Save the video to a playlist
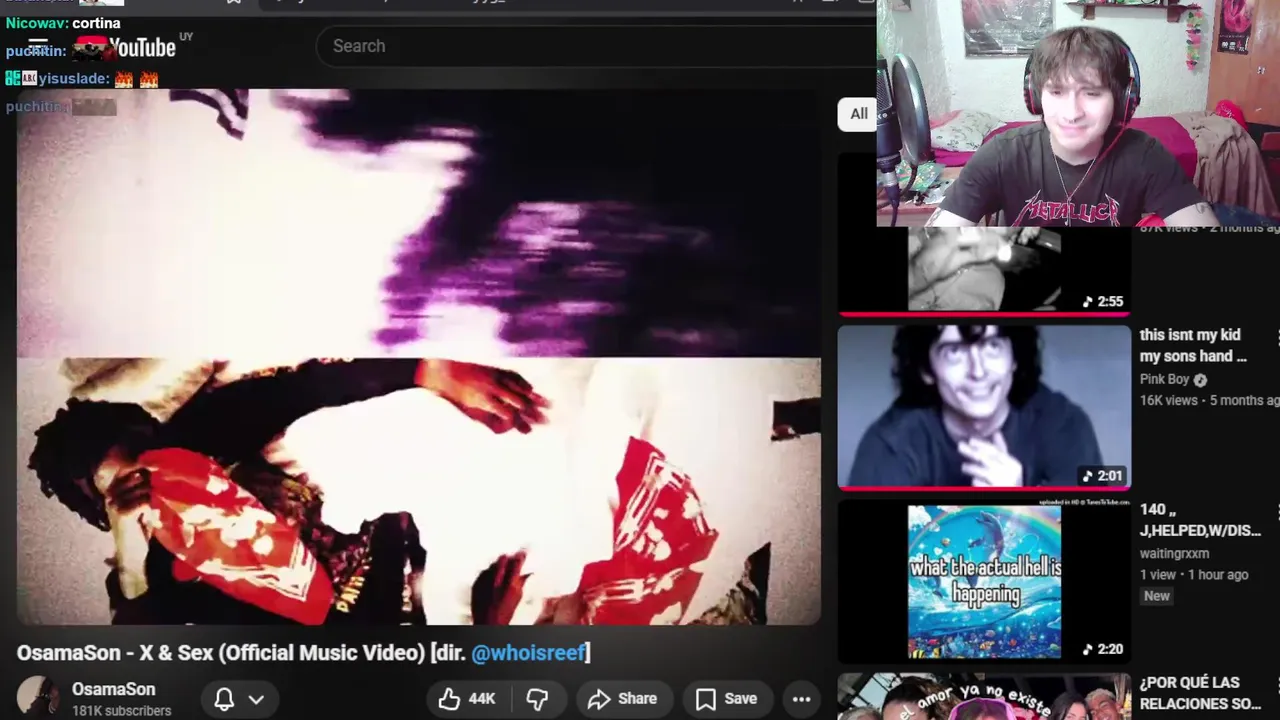The width and height of the screenshot is (1280, 720). pyautogui.click(x=727, y=699)
